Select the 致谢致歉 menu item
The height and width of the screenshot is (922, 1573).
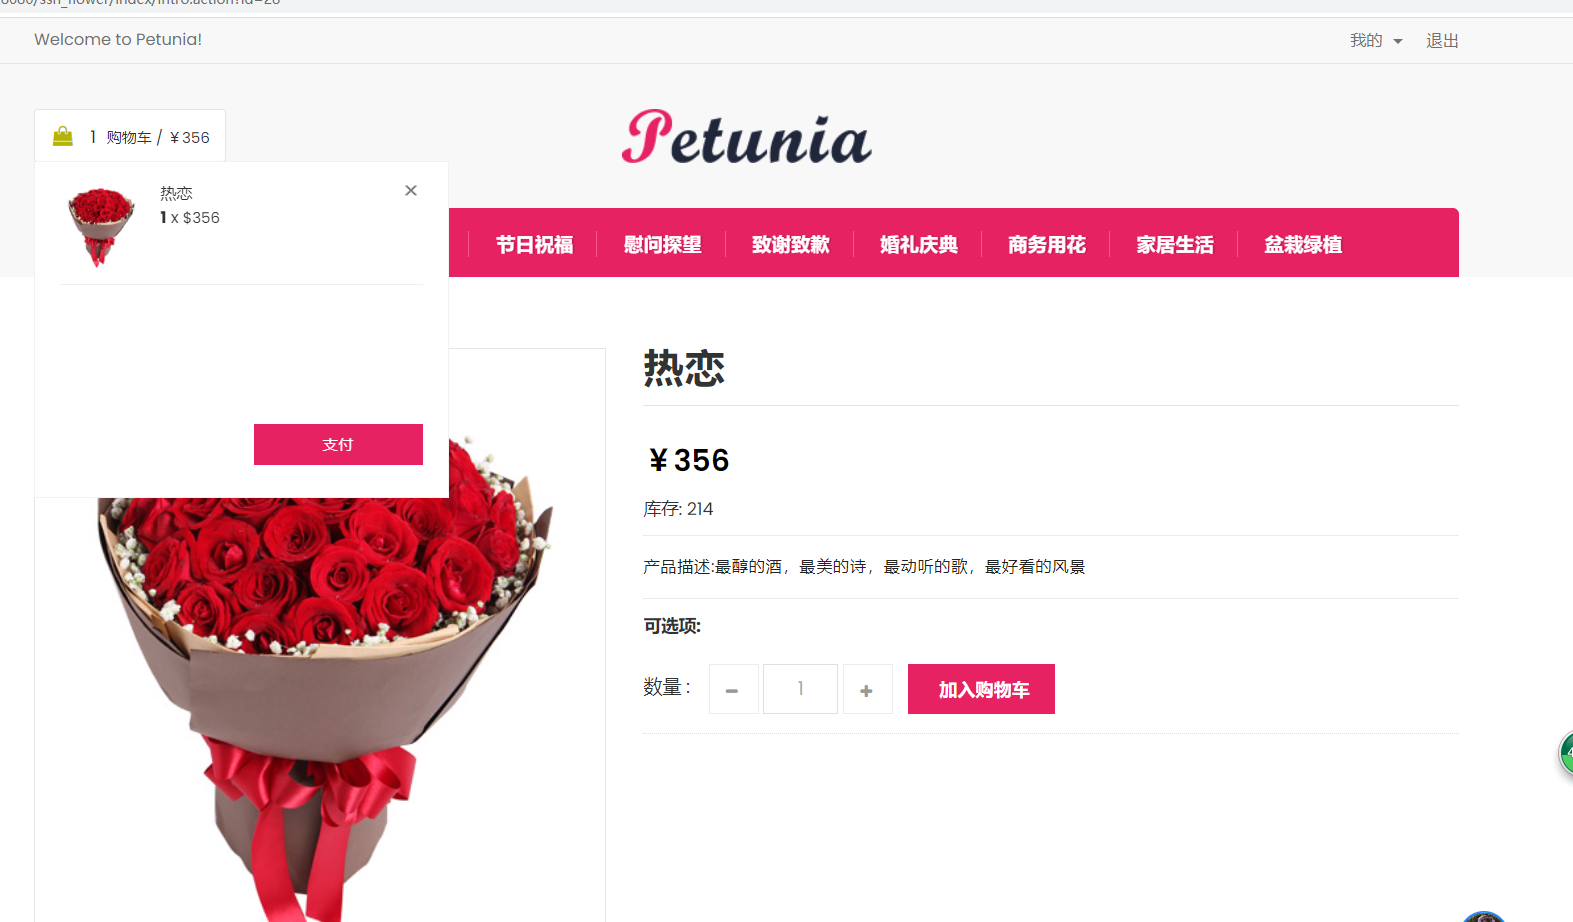point(790,244)
